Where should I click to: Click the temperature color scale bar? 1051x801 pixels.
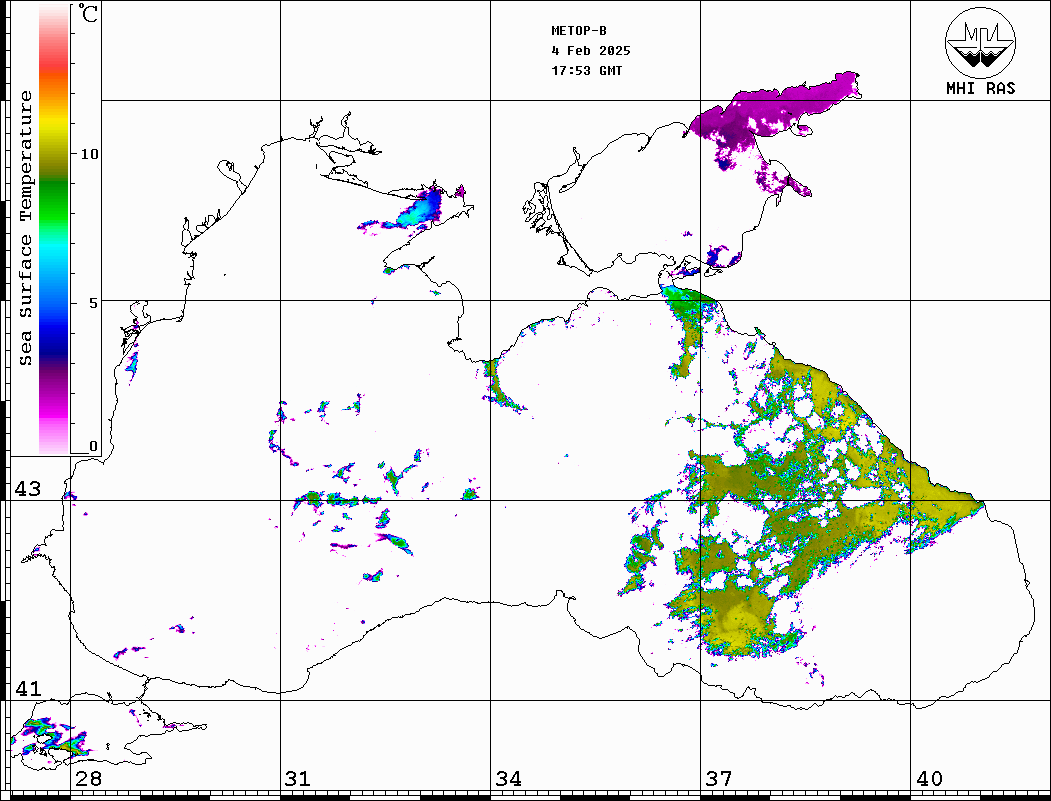[53, 229]
